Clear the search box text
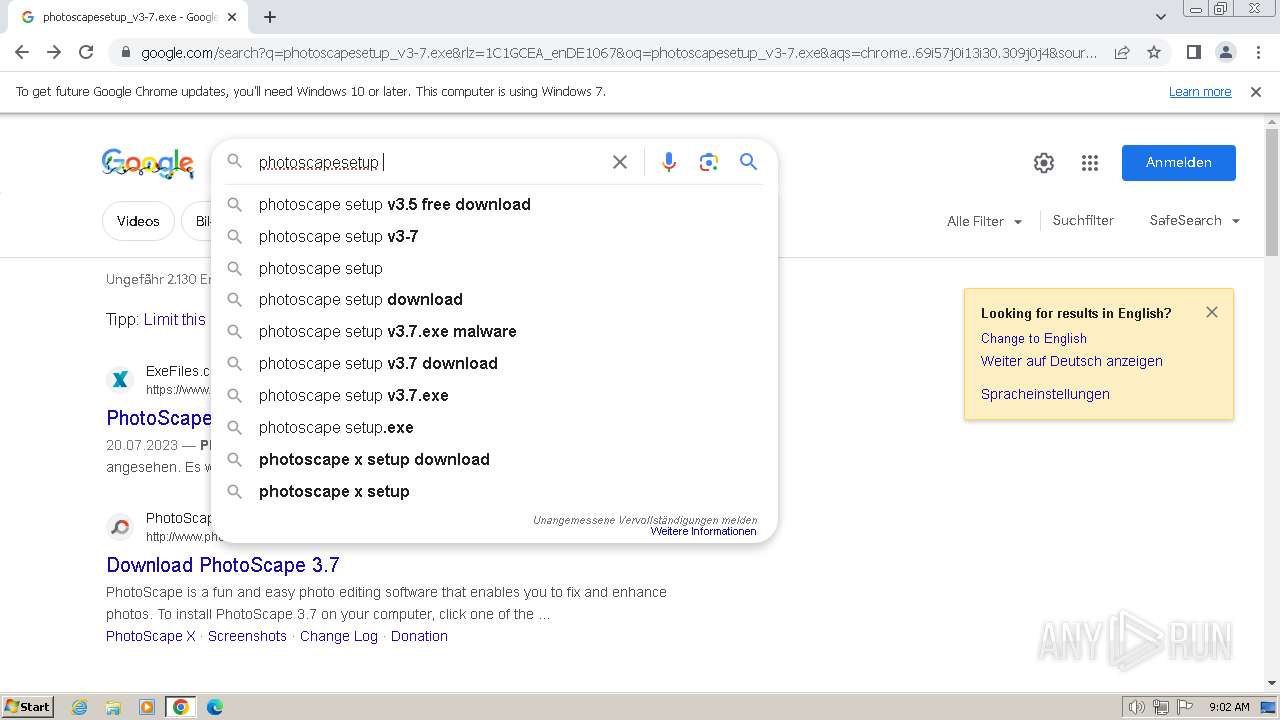The width and height of the screenshot is (1280, 720). 620,162
